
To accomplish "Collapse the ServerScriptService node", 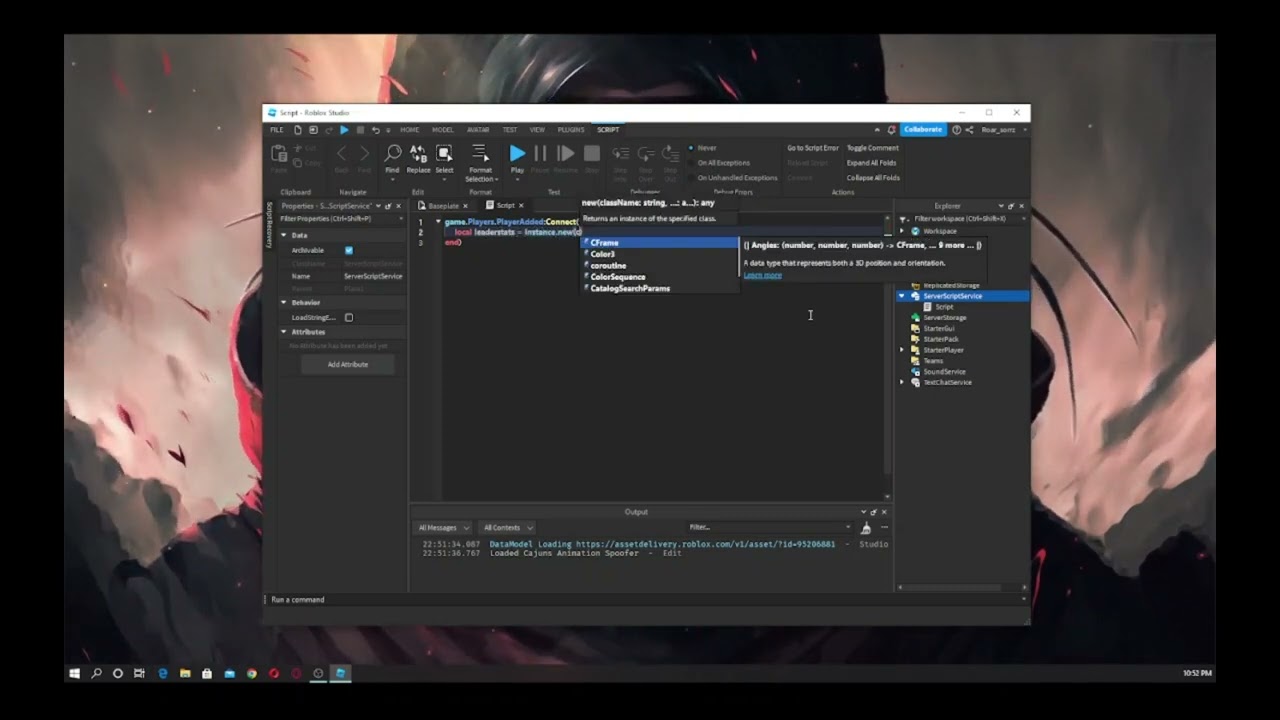I will pyautogui.click(x=902, y=296).
